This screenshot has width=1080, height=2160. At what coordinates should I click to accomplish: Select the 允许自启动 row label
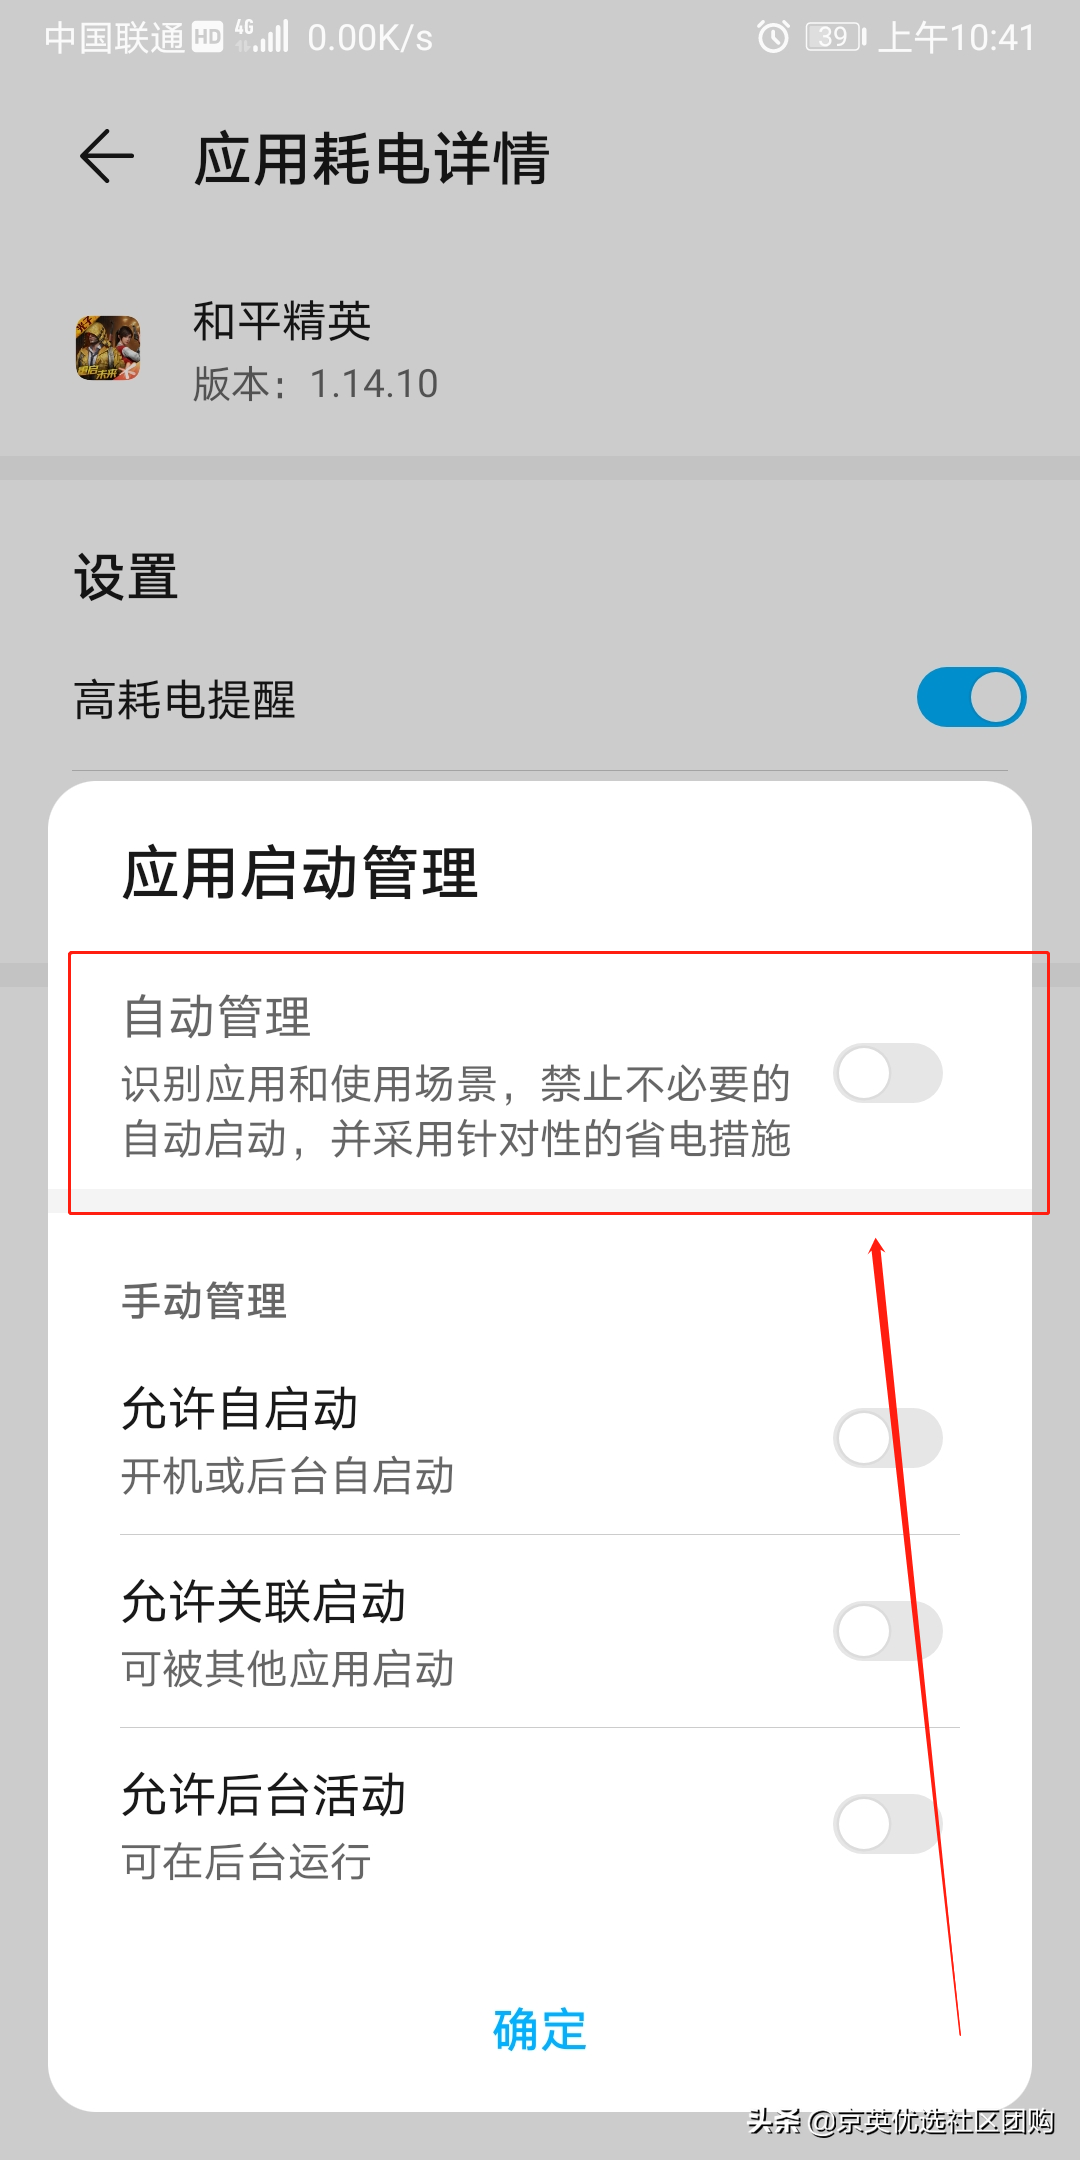coord(239,1408)
